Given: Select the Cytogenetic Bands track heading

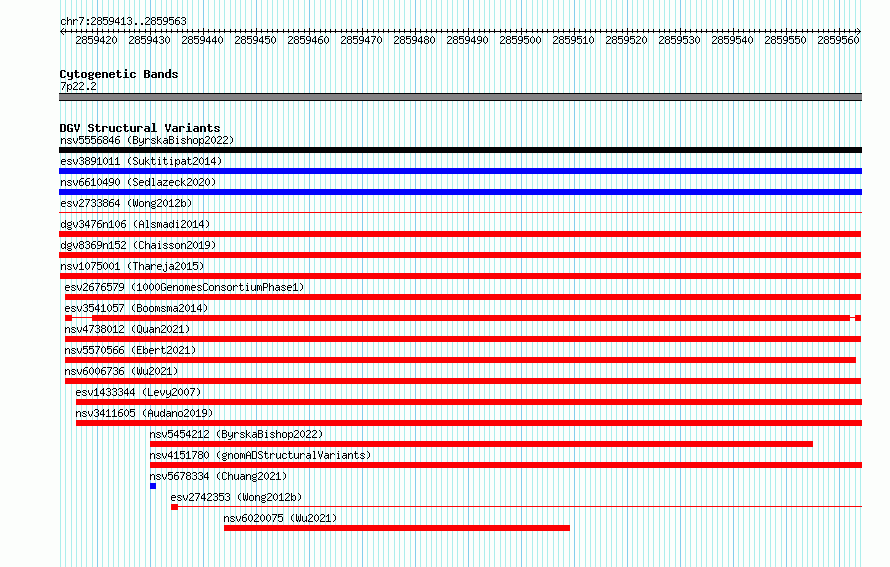Looking at the screenshot, I should (x=119, y=74).
